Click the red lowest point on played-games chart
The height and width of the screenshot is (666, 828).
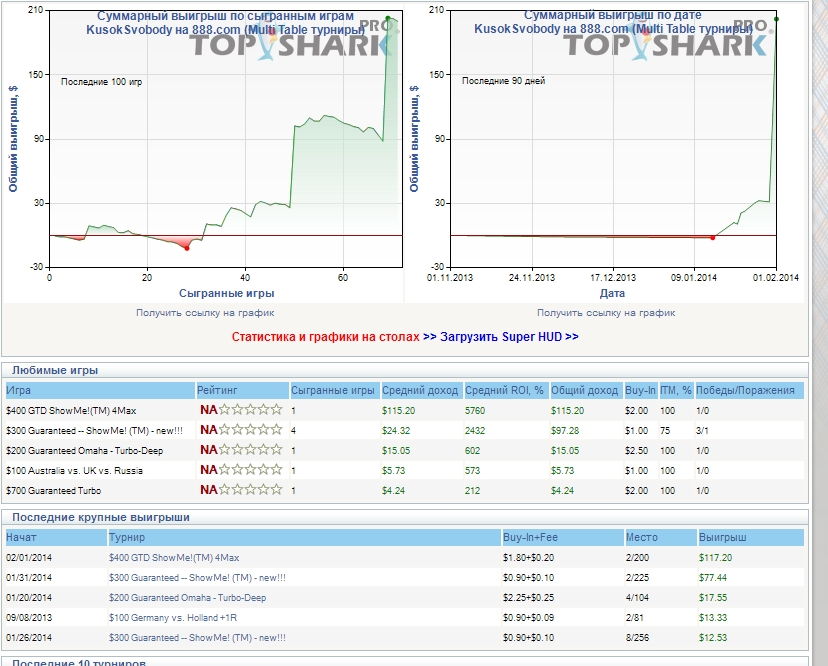coord(187,248)
